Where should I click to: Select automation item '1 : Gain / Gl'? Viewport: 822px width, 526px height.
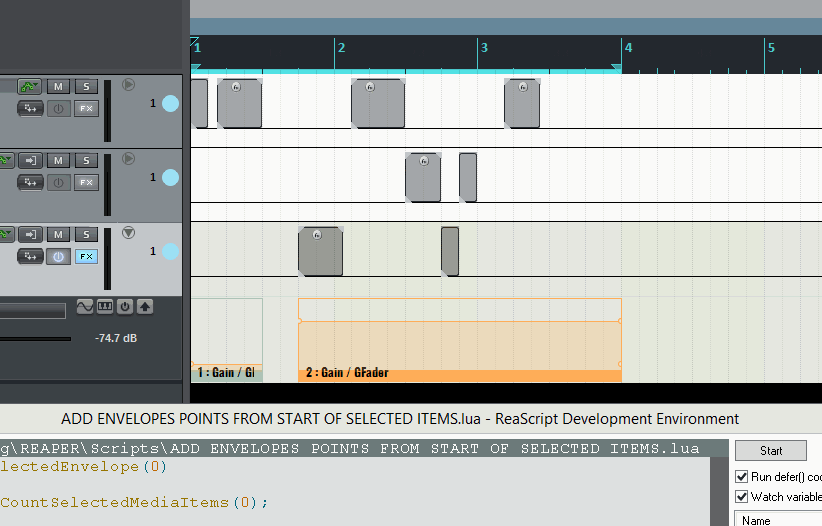pyautogui.click(x=226, y=340)
